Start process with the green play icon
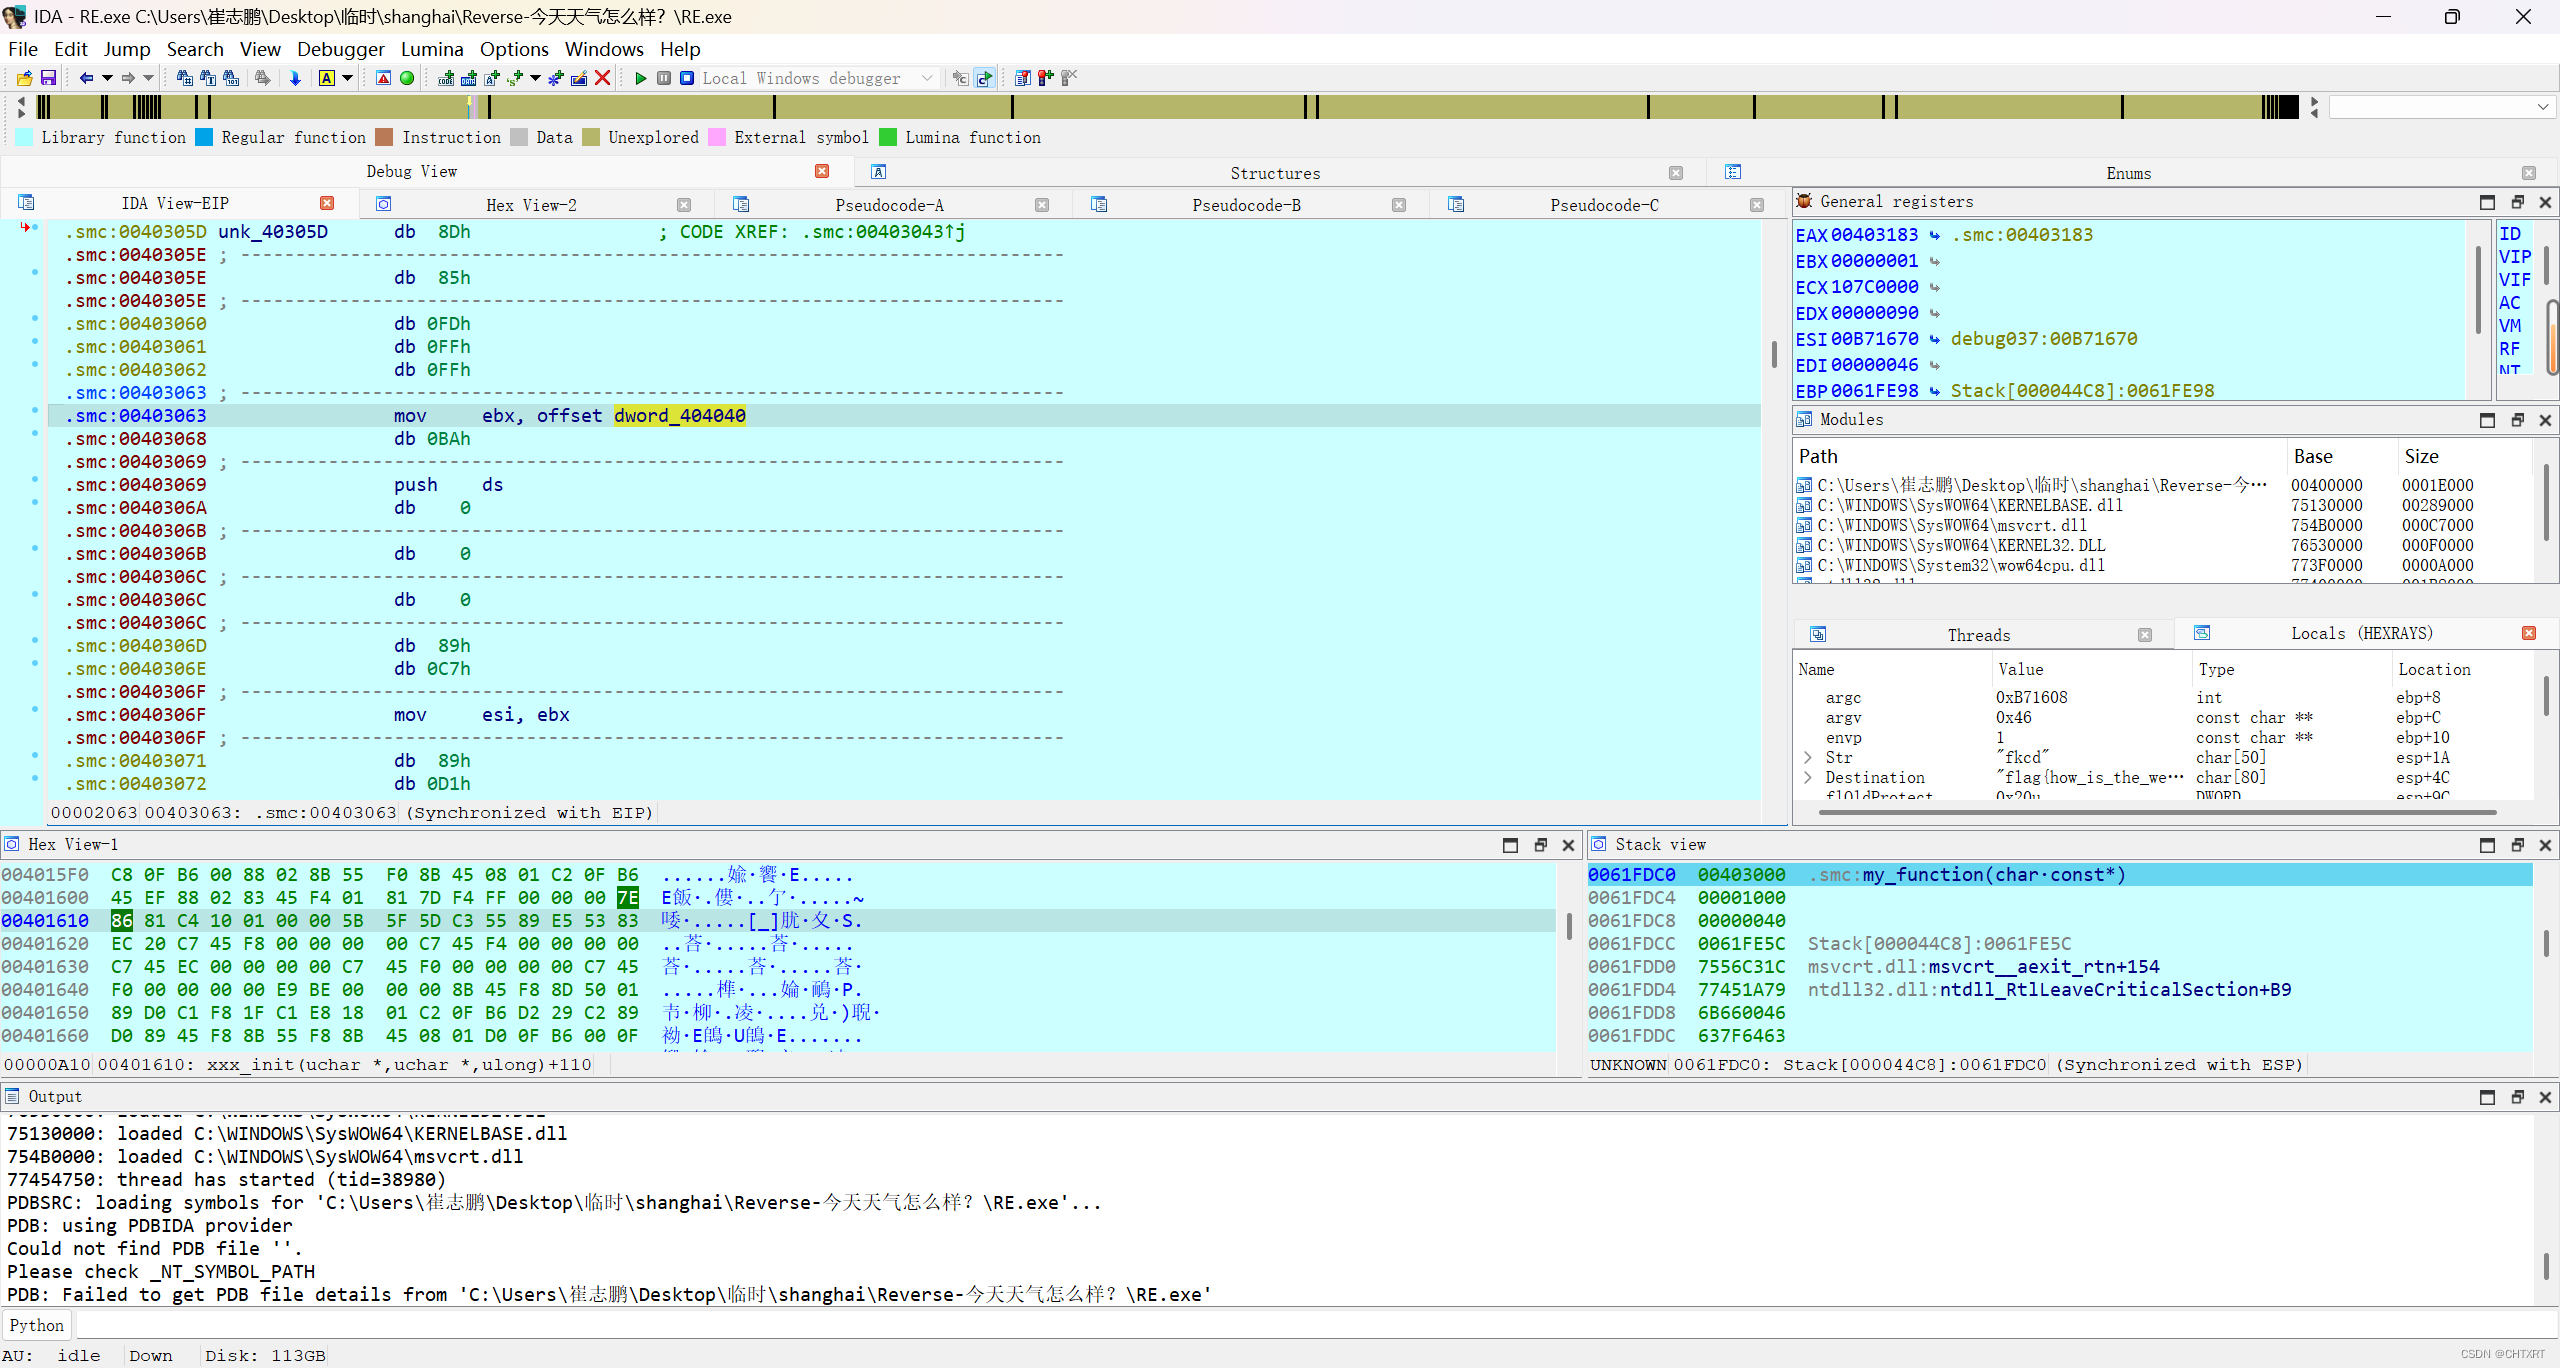 coord(641,78)
